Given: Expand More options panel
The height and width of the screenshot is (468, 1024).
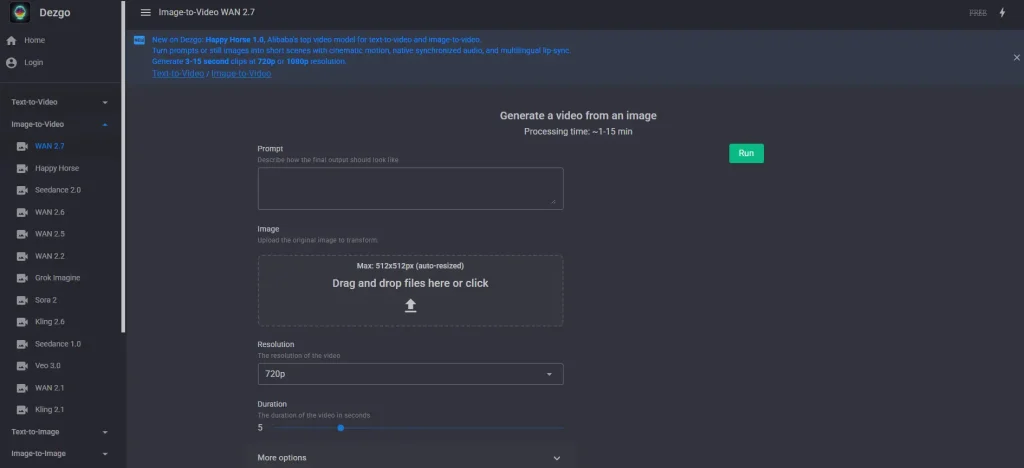Looking at the screenshot, I should coord(410,458).
